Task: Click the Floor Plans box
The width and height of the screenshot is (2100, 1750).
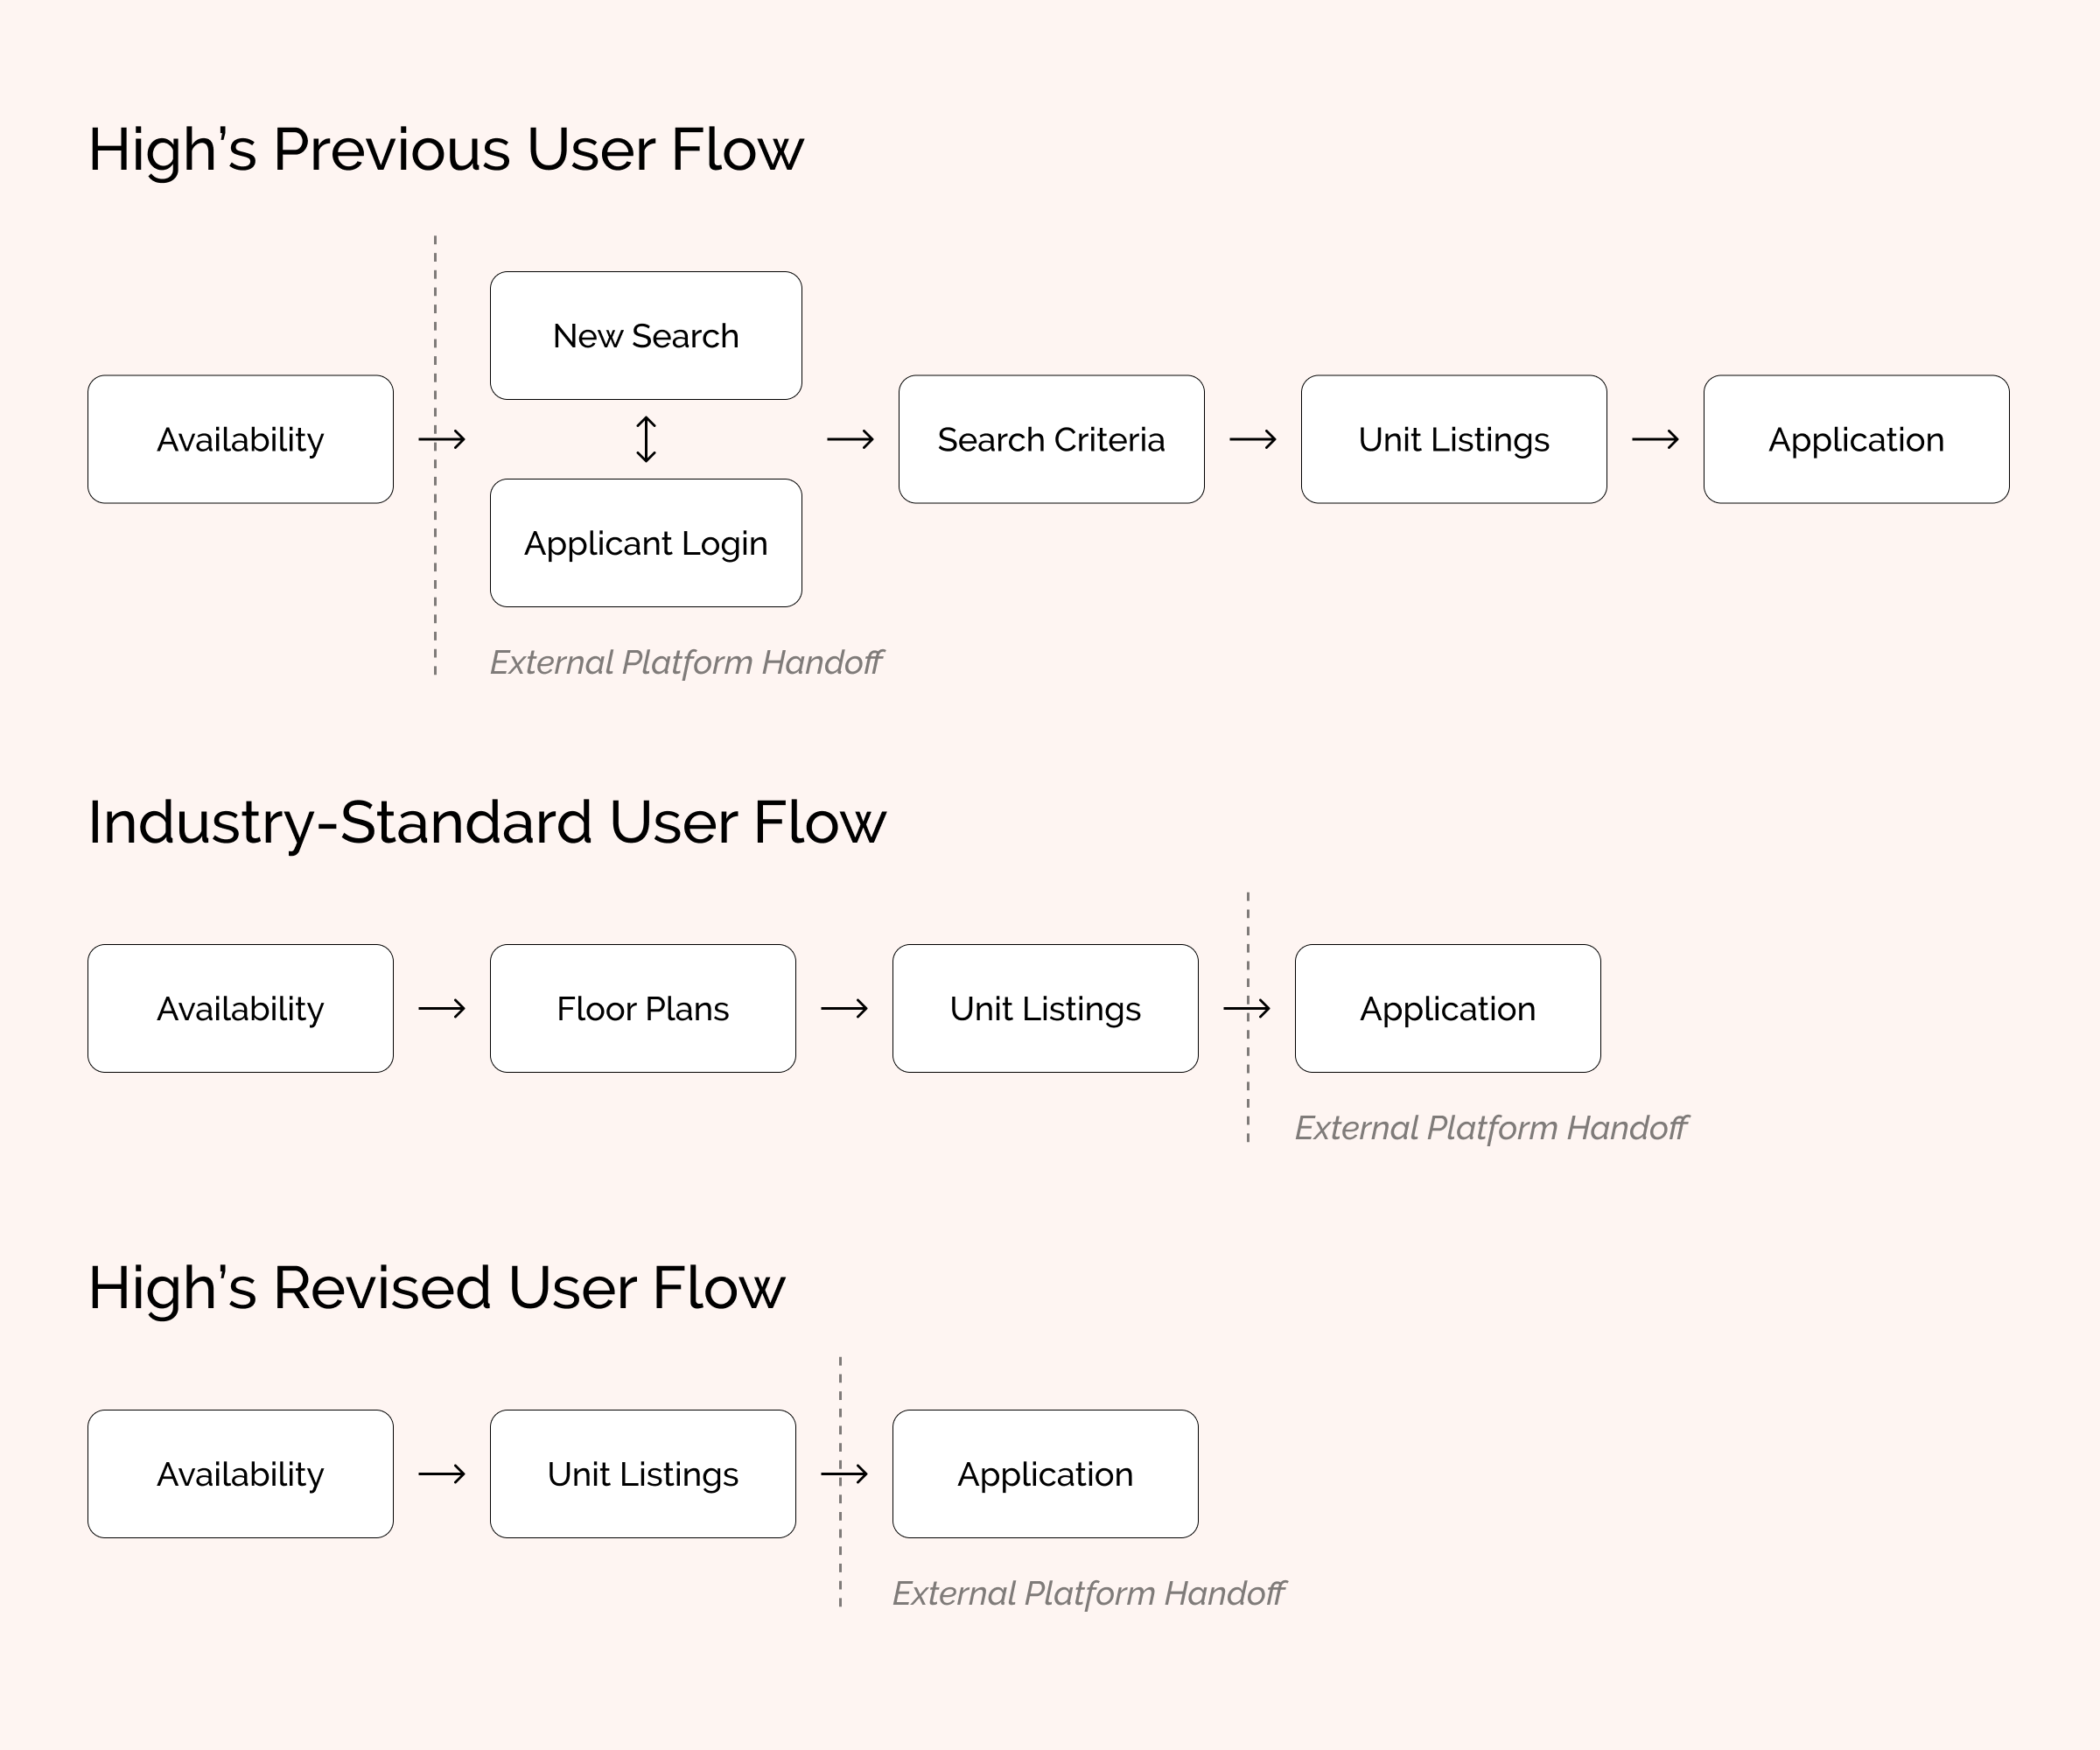Action: click(x=643, y=1008)
